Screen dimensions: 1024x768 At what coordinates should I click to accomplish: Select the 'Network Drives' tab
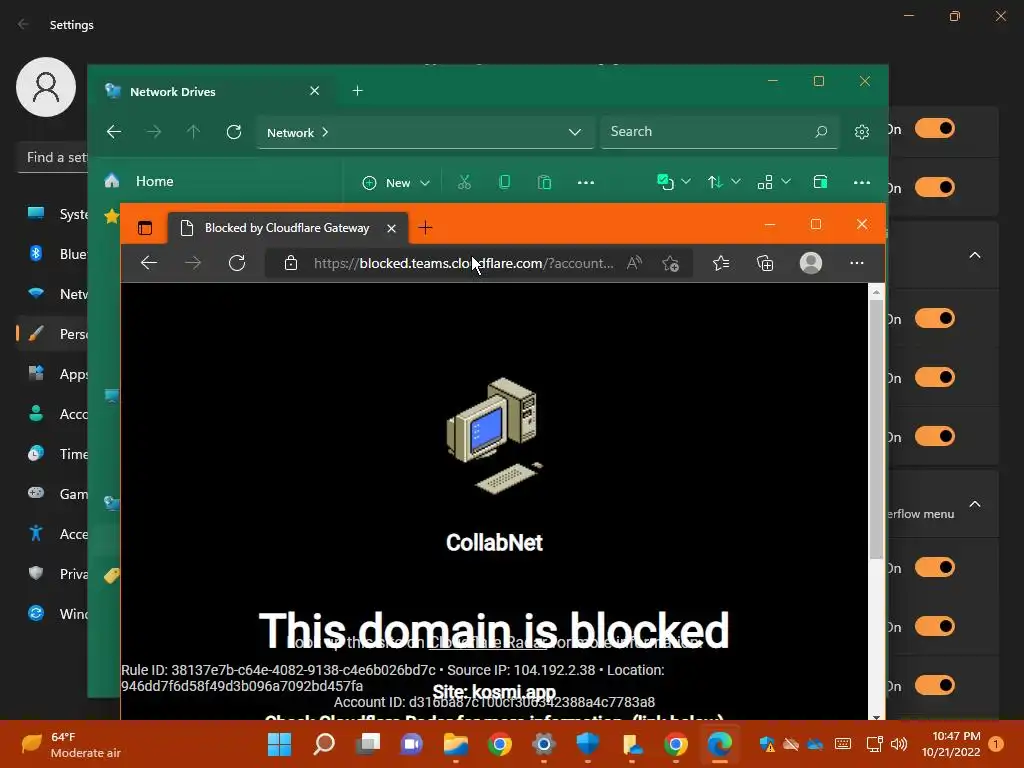coord(212,91)
